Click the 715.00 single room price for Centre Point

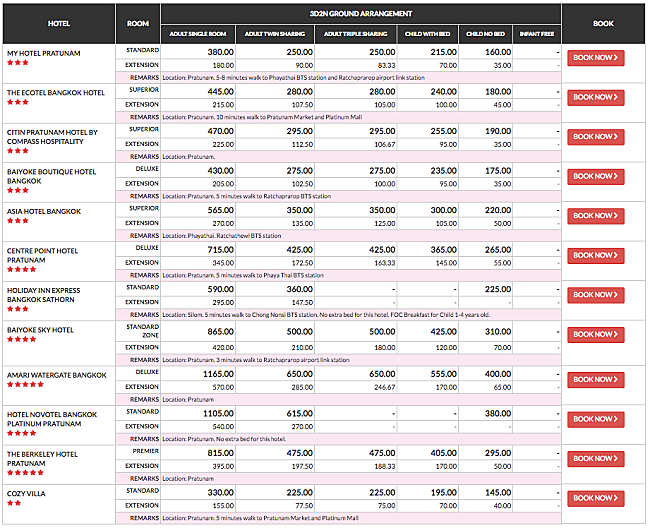[x=221, y=250]
